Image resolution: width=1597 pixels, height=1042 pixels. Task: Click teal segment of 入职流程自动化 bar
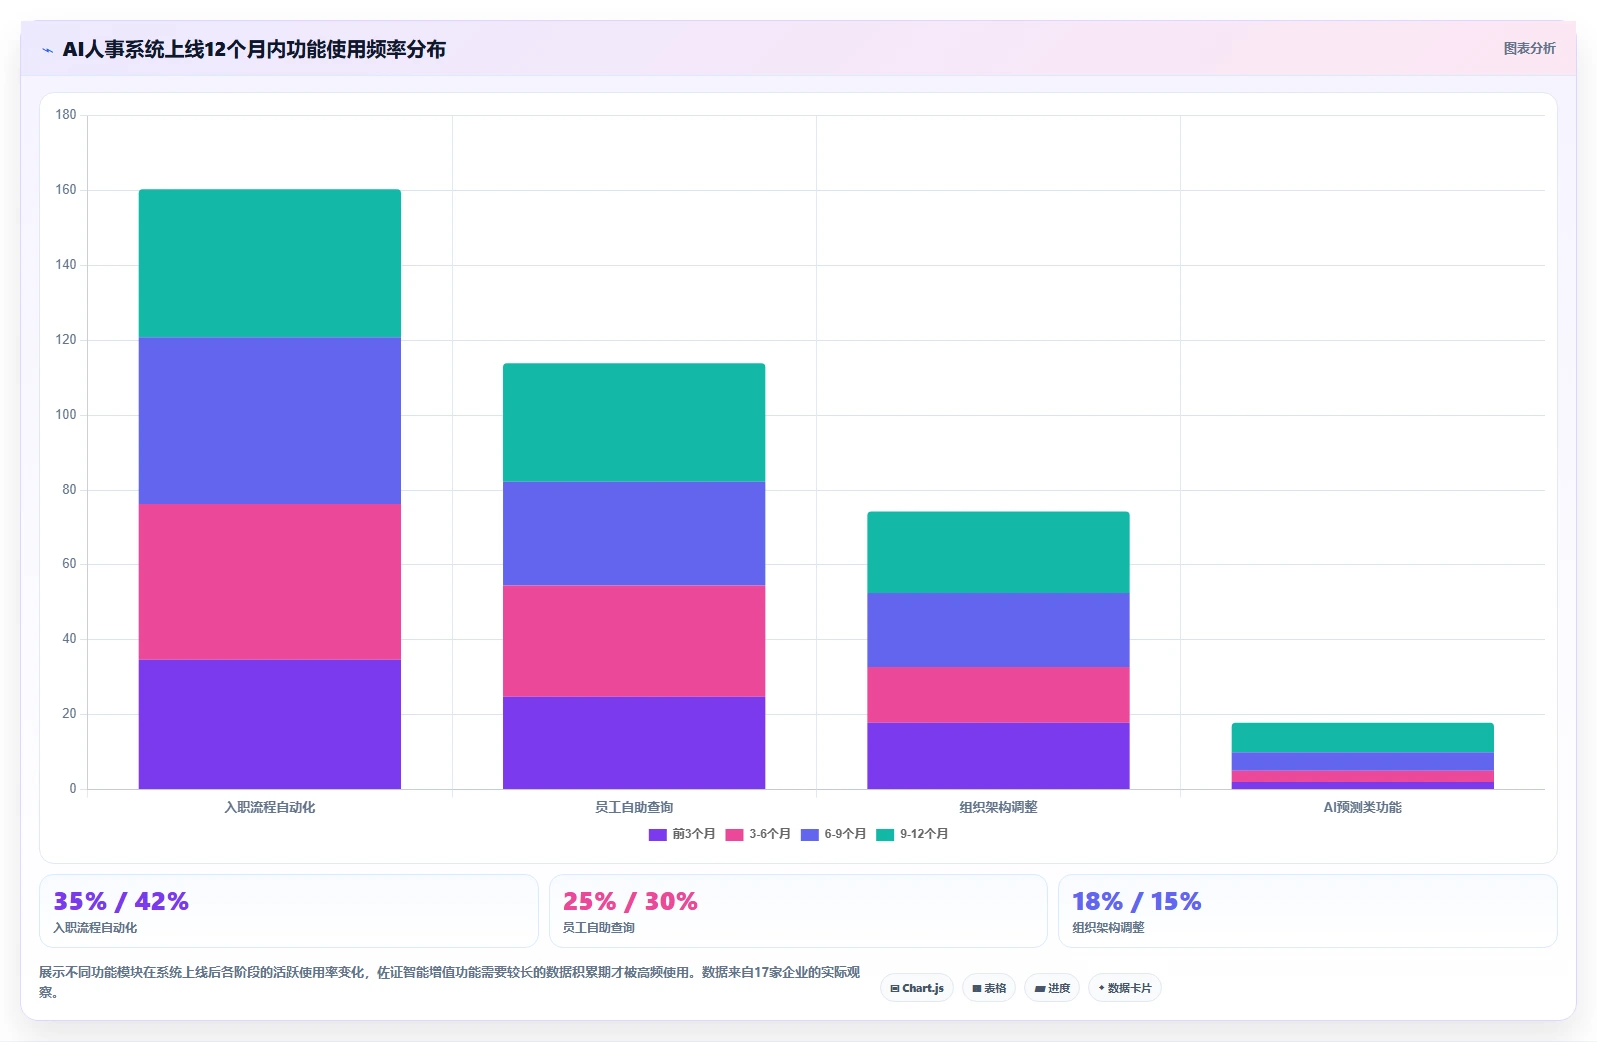[x=270, y=264]
